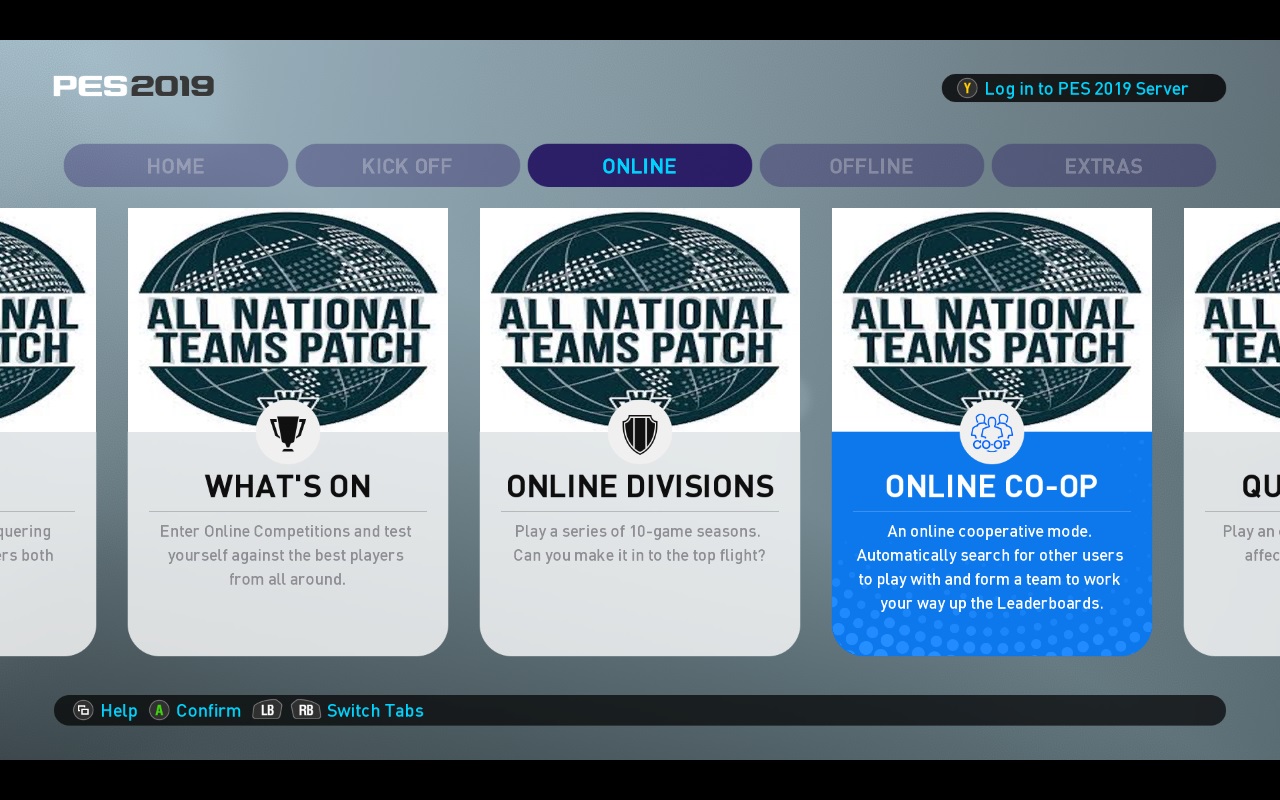Open the WHAT'S ON card title
1280x800 pixels.
288,486
